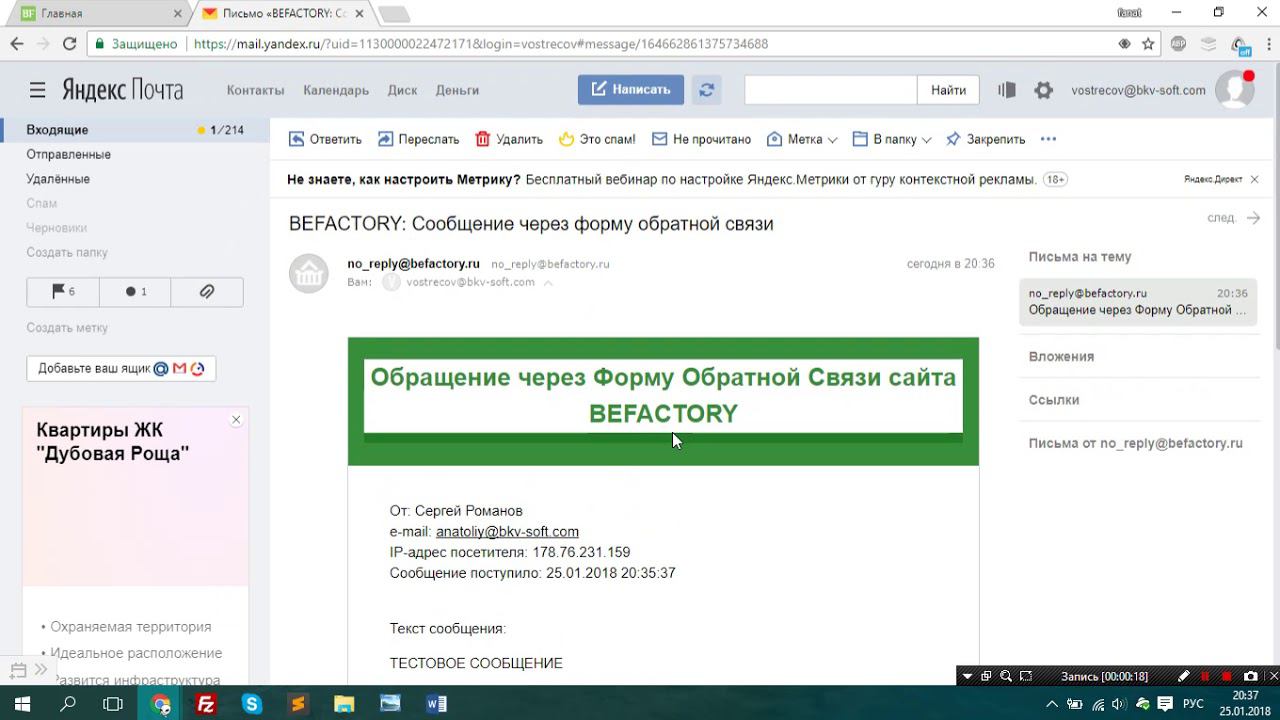Viewport: 1280px width, 720px height.
Task: Click the recorder zoom magnifier icon
Action: tap(1006, 676)
